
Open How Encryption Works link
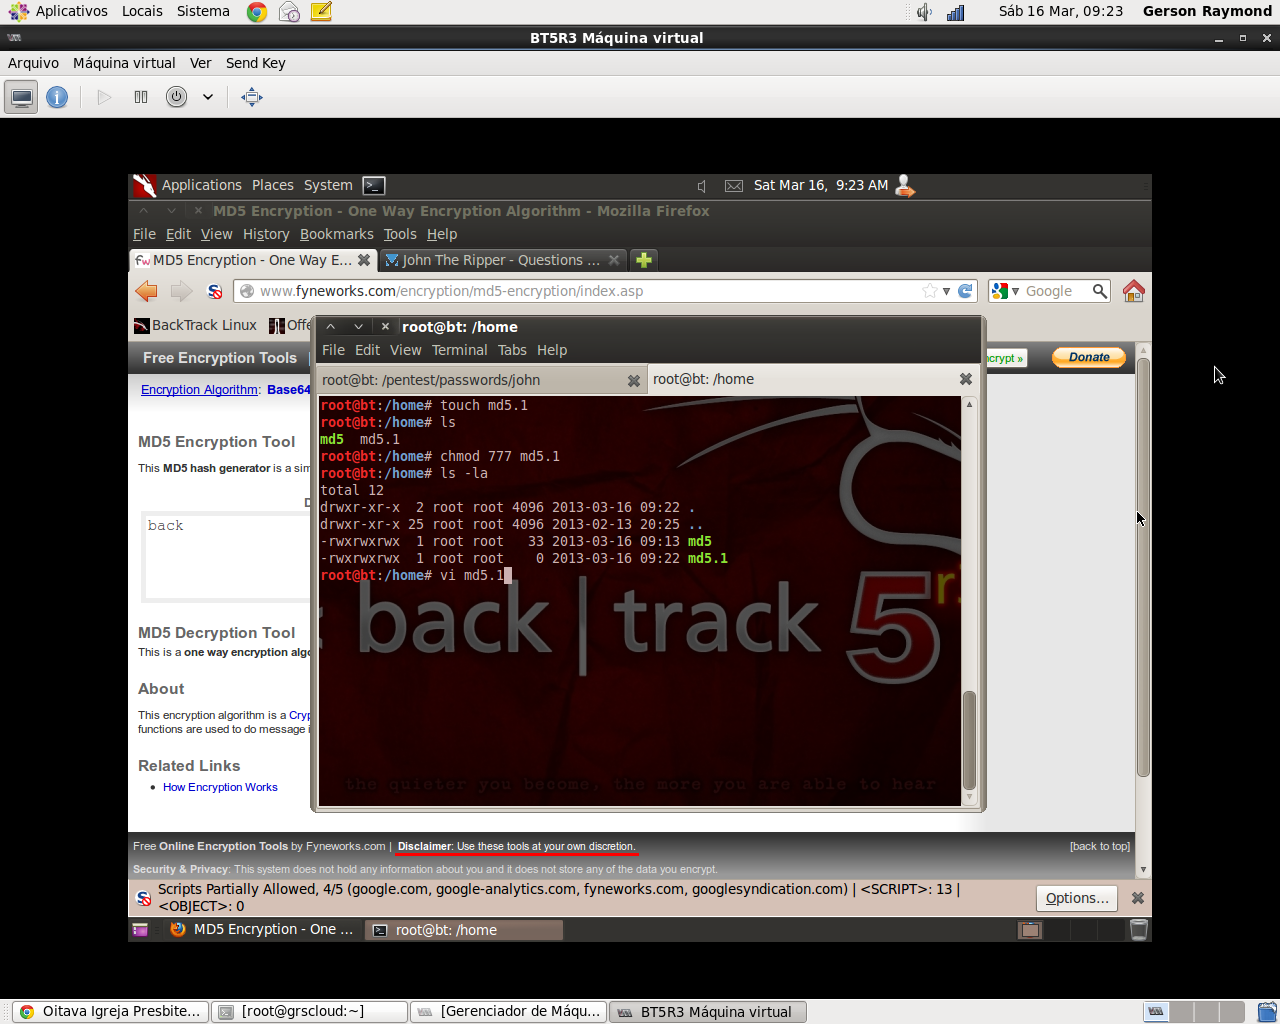point(220,787)
